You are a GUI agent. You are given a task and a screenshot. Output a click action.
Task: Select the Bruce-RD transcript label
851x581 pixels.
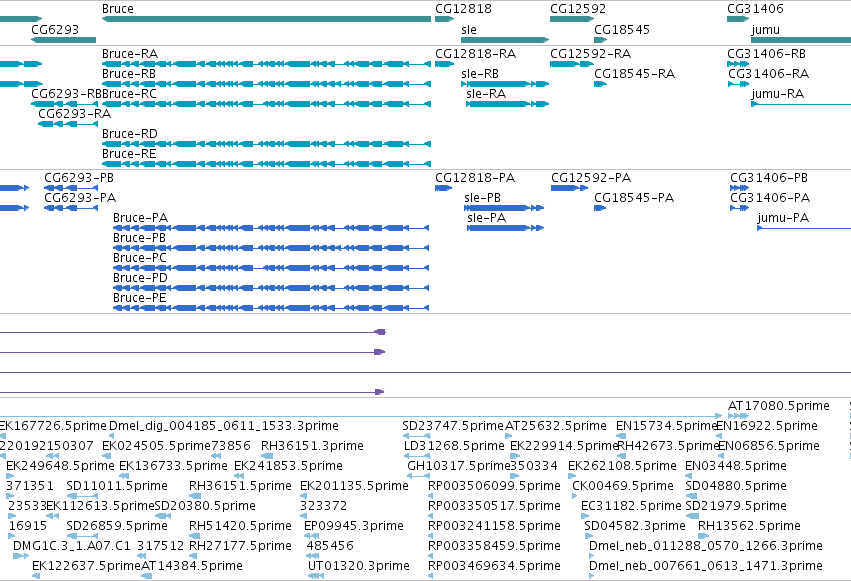[x=130, y=133]
